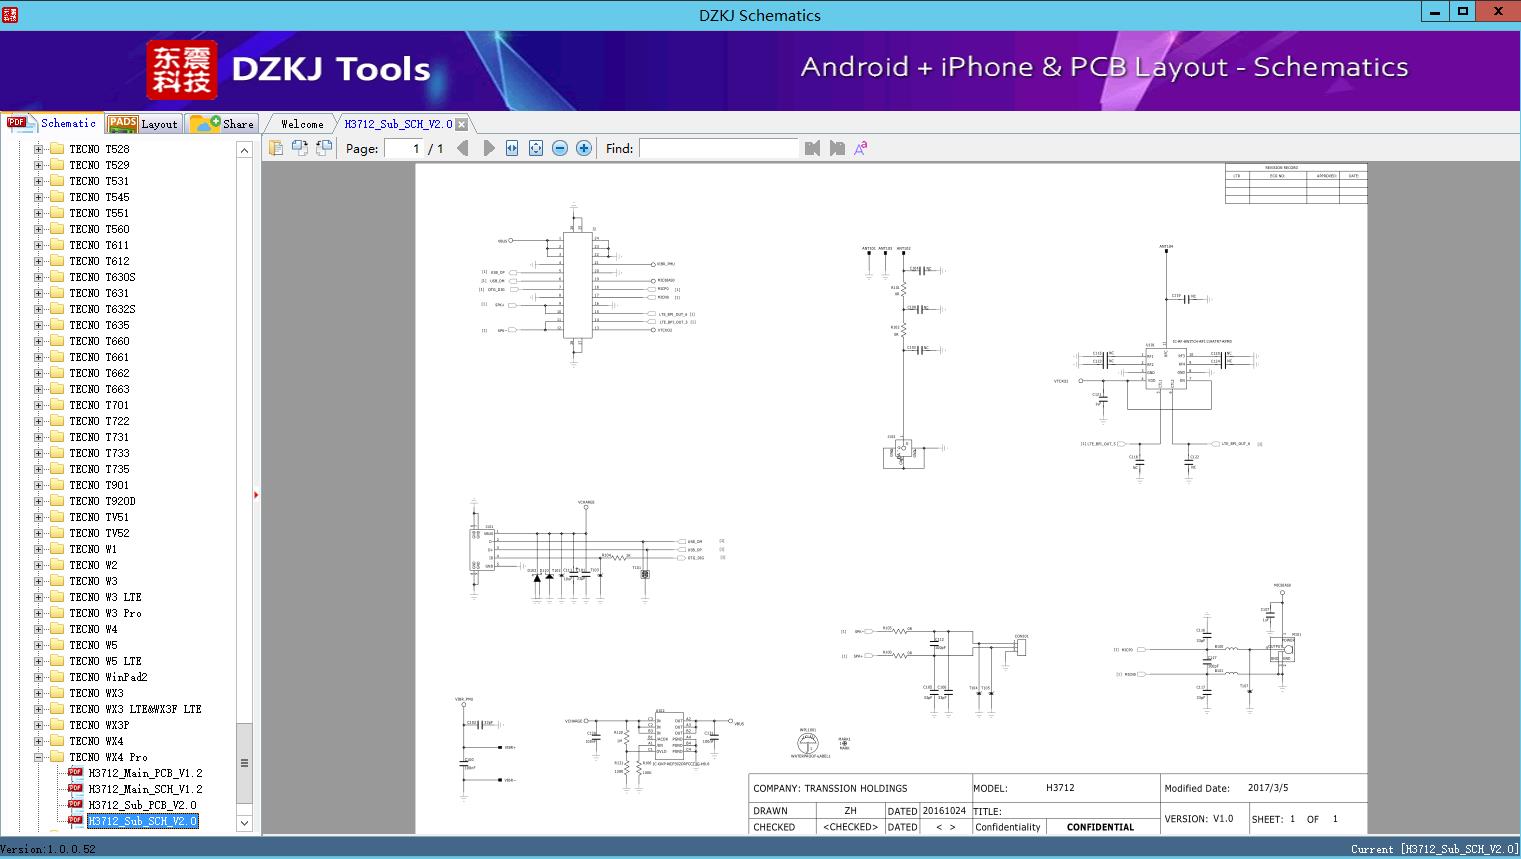Image resolution: width=1521 pixels, height=859 pixels.
Task: Select H3712_Sub_SCH_V2.0 in the tree
Action: click(142, 821)
